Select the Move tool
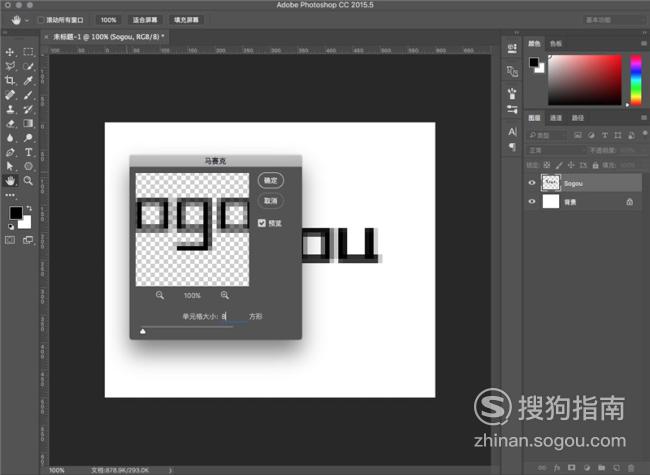 point(10,52)
